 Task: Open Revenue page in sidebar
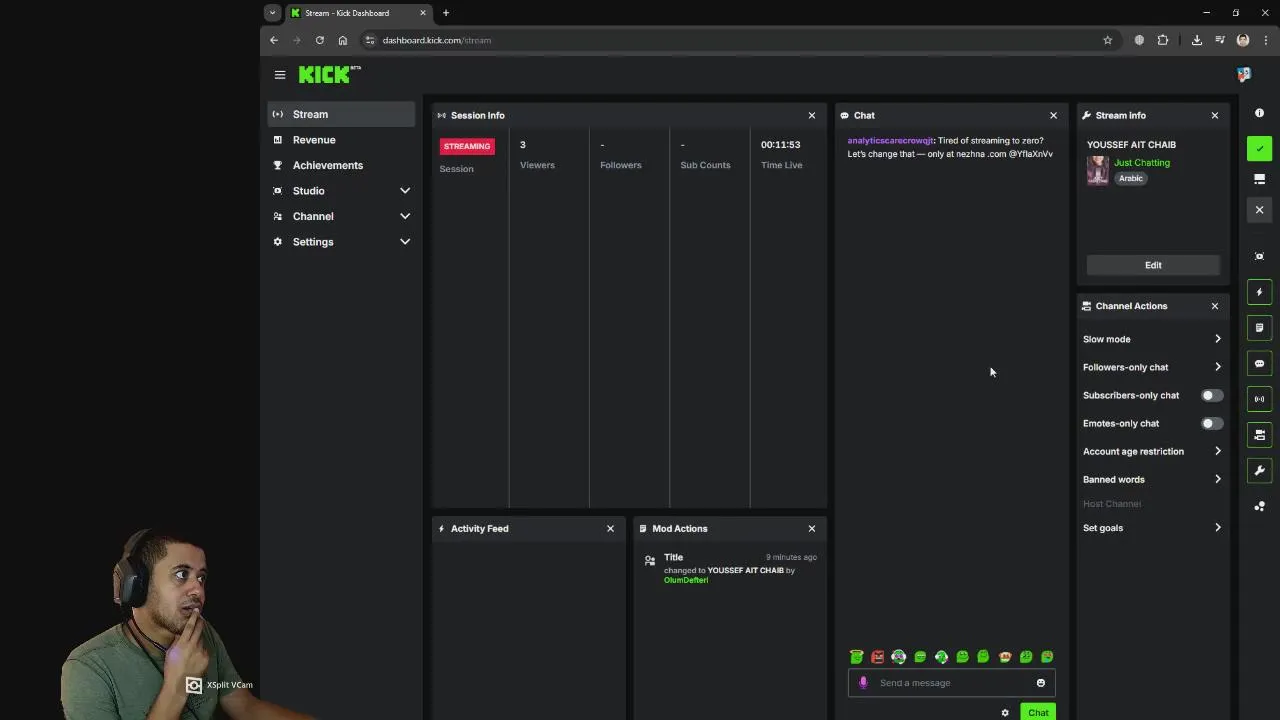coord(341,140)
